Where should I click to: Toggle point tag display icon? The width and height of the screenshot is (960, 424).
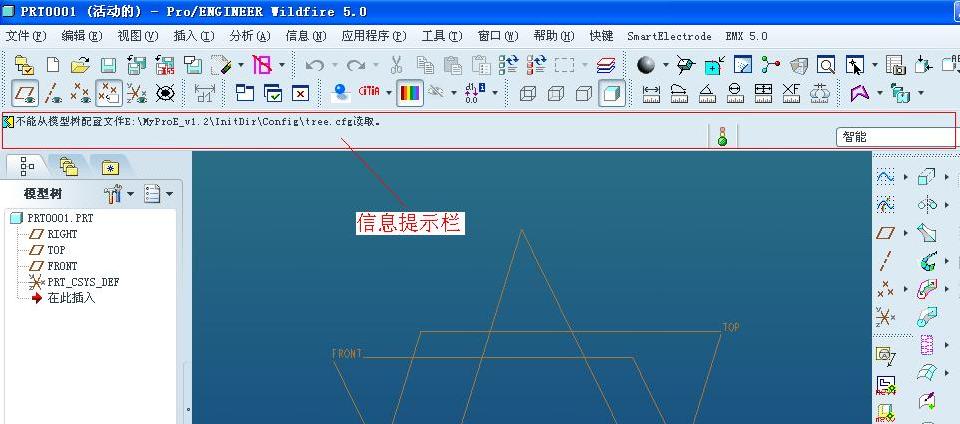point(108,93)
